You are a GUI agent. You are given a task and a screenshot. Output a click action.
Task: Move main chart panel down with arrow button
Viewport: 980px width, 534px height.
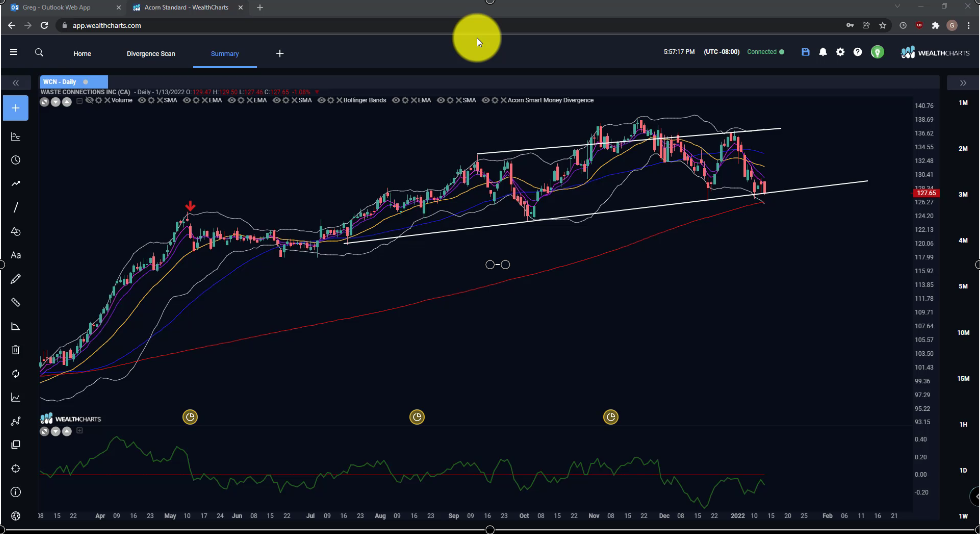click(x=56, y=101)
